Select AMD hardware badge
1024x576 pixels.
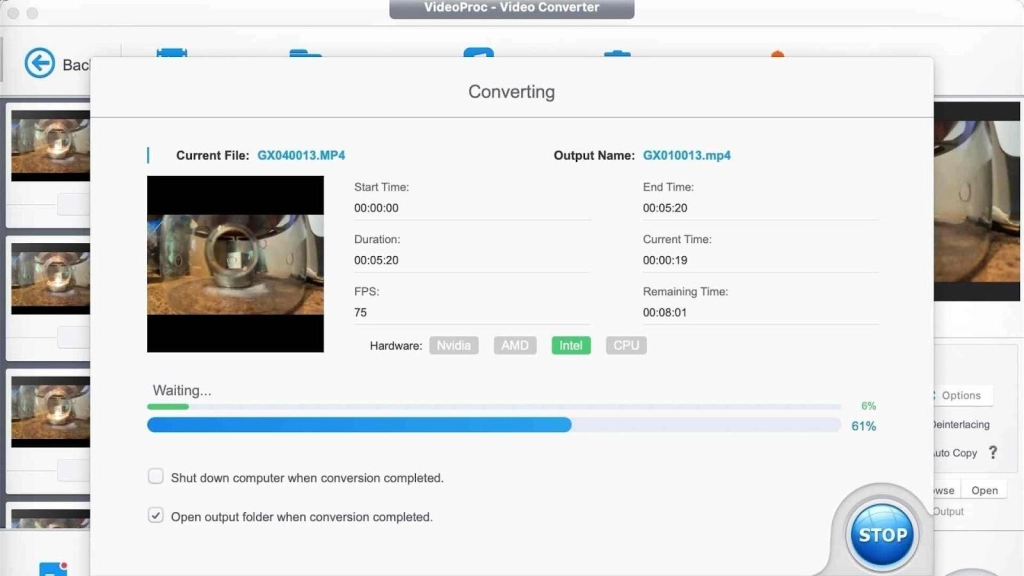click(x=515, y=345)
